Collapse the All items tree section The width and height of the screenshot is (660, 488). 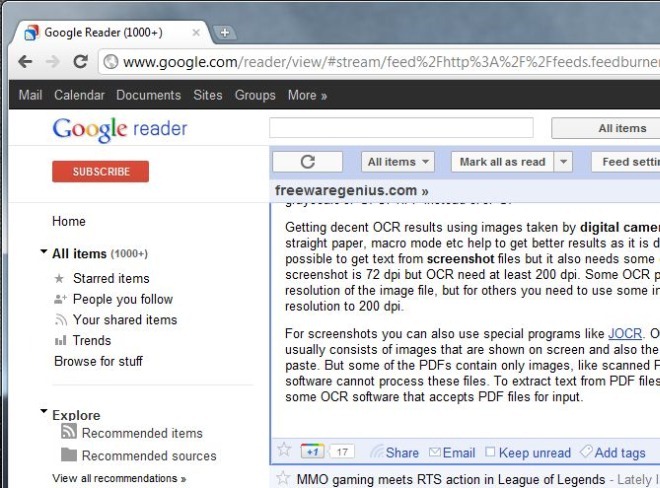[x=43, y=252]
